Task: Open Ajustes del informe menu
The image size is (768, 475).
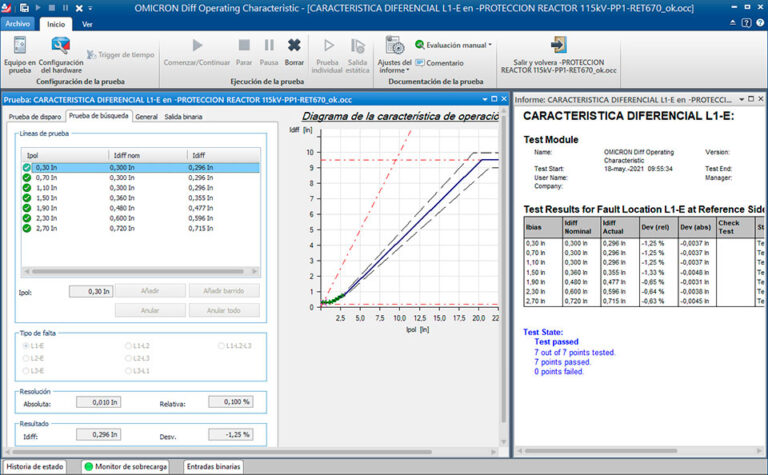Action: click(394, 56)
